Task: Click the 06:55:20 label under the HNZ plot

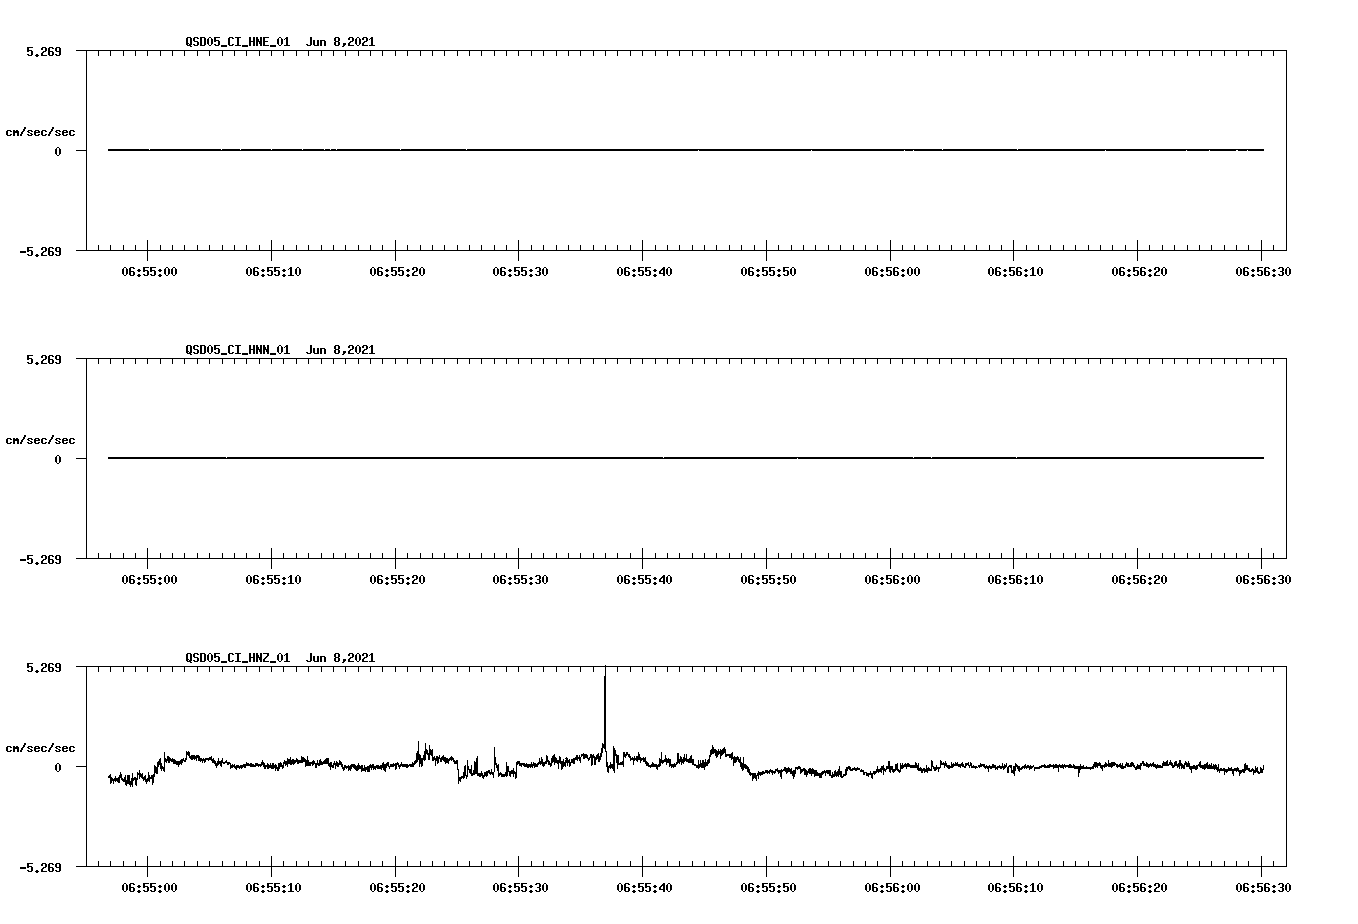Action: pyautogui.click(x=397, y=887)
